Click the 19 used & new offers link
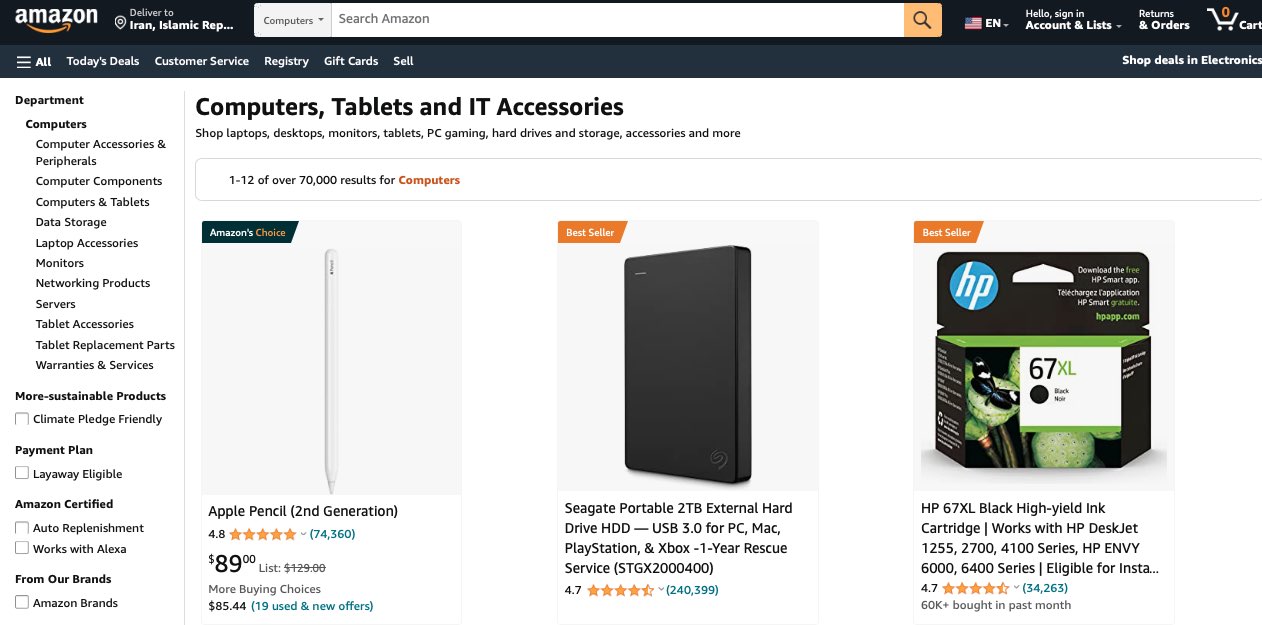This screenshot has width=1262, height=625. click(x=312, y=606)
